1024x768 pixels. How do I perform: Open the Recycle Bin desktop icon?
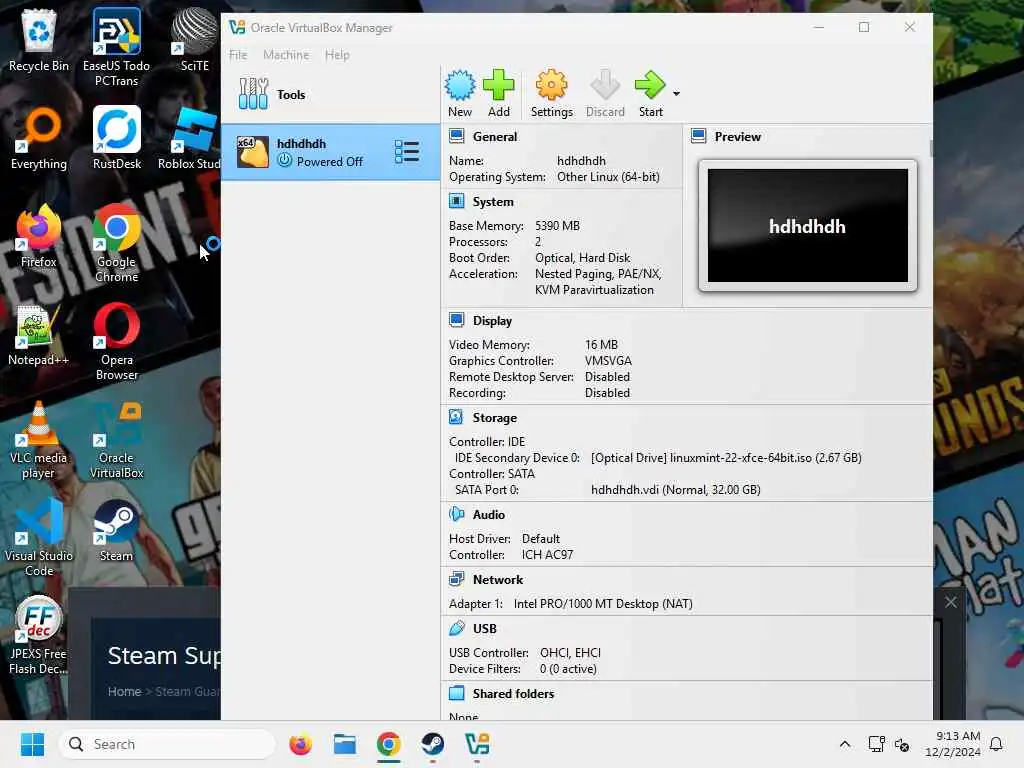point(39,40)
